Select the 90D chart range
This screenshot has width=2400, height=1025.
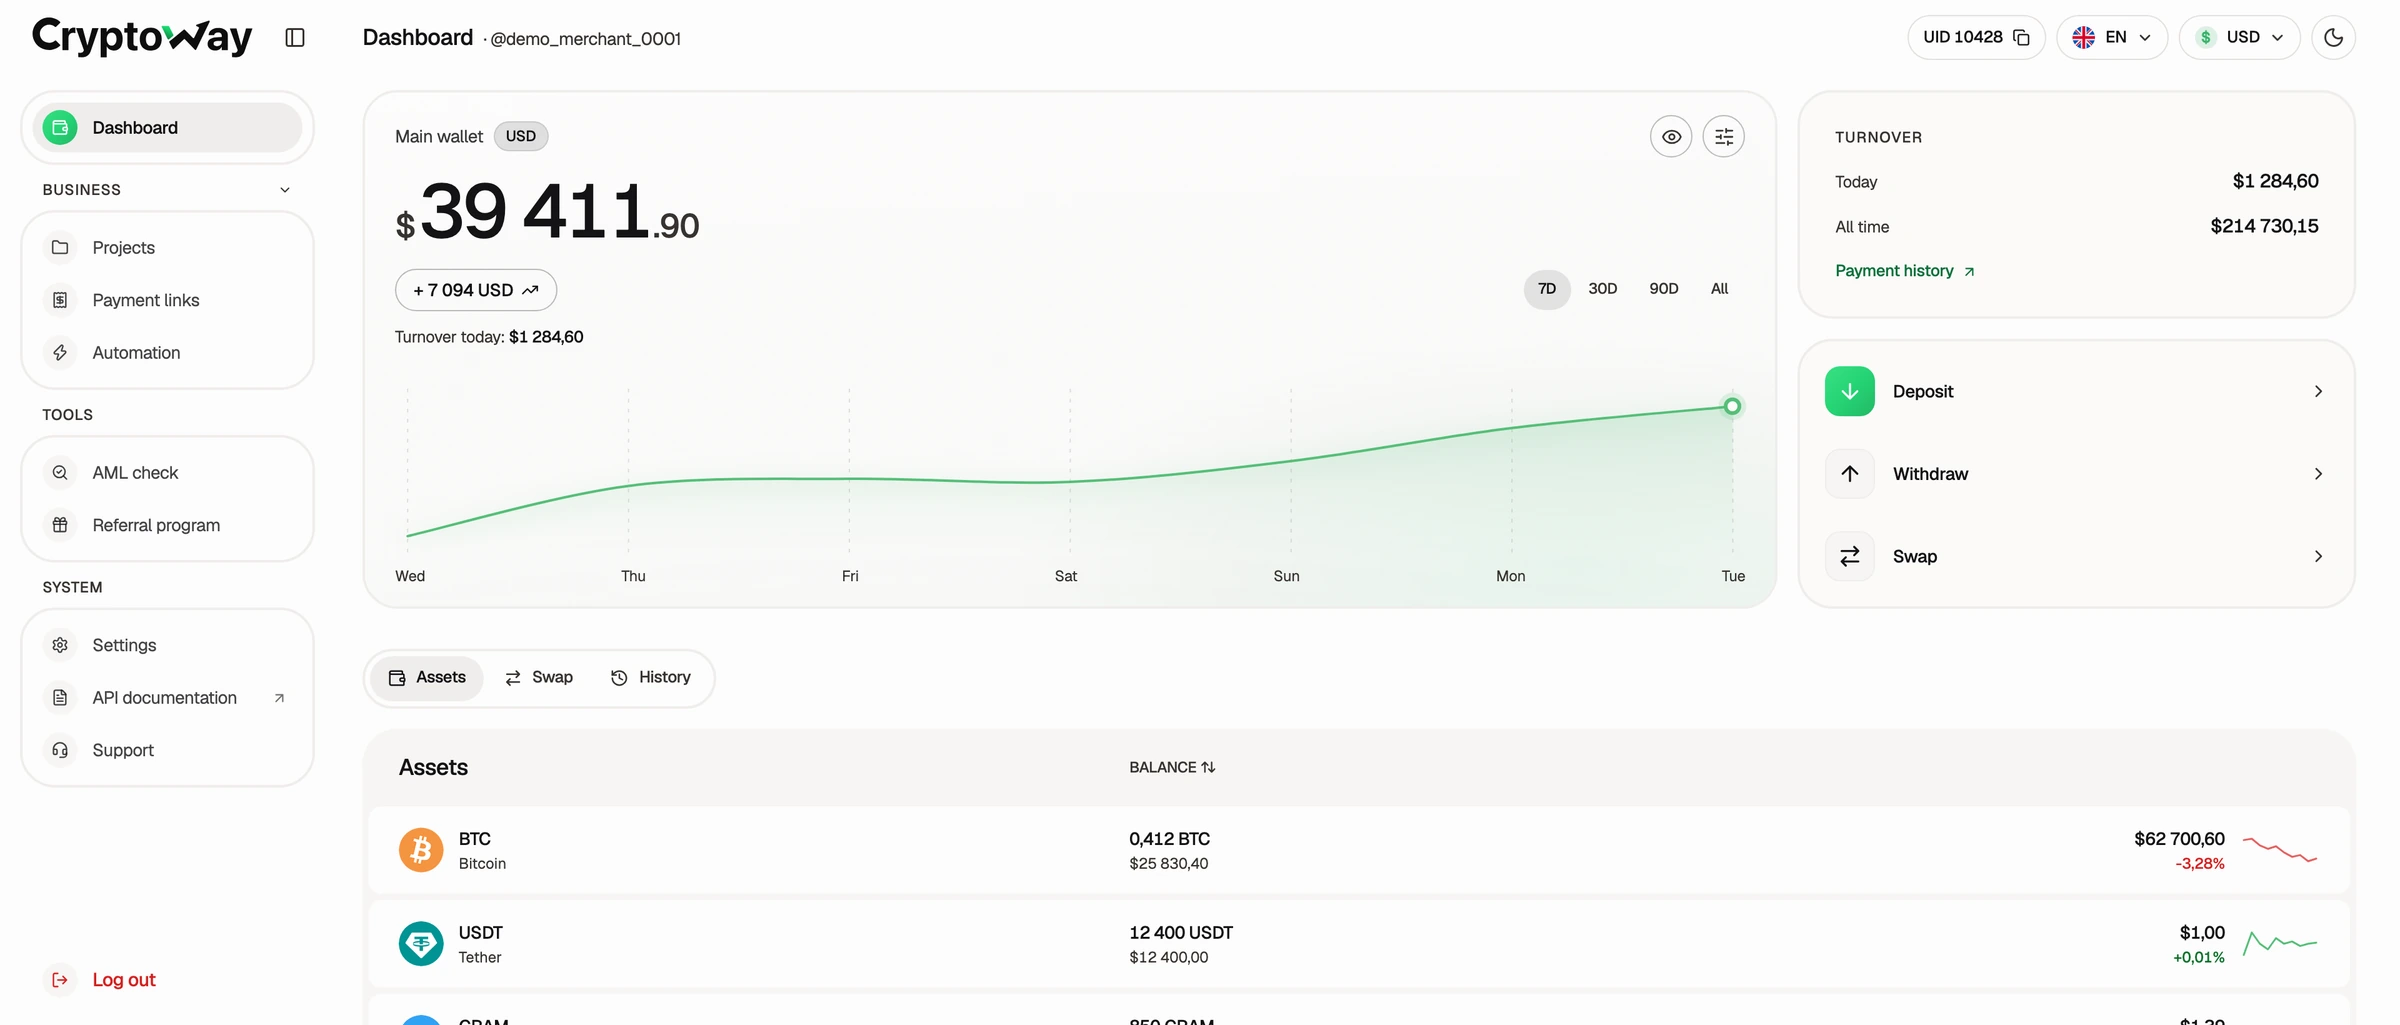tap(1664, 289)
